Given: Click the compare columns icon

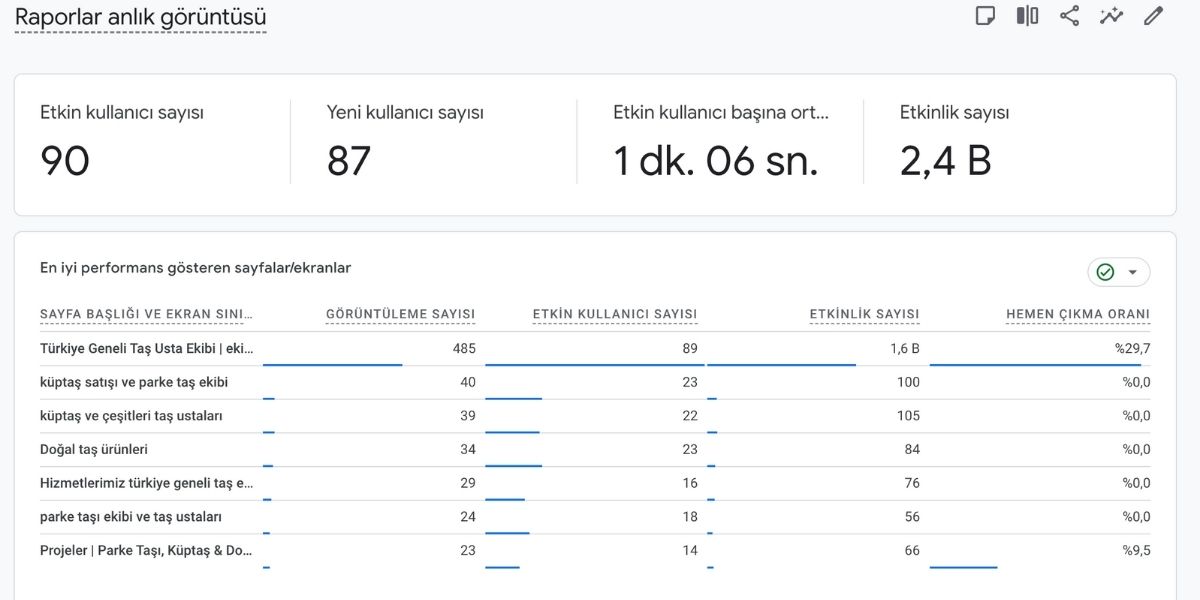Looking at the screenshot, I should (1027, 16).
